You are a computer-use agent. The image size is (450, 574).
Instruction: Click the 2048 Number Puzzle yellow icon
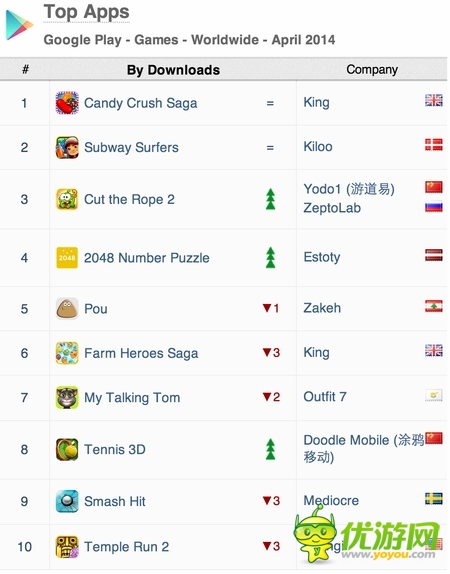(67, 258)
